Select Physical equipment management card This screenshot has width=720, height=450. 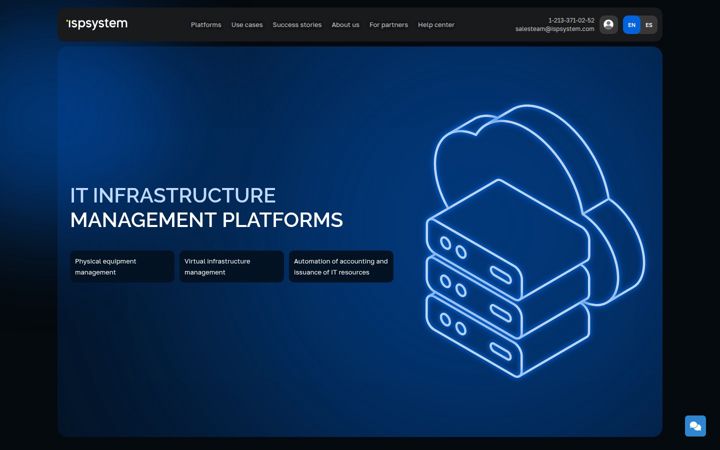[122, 266]
